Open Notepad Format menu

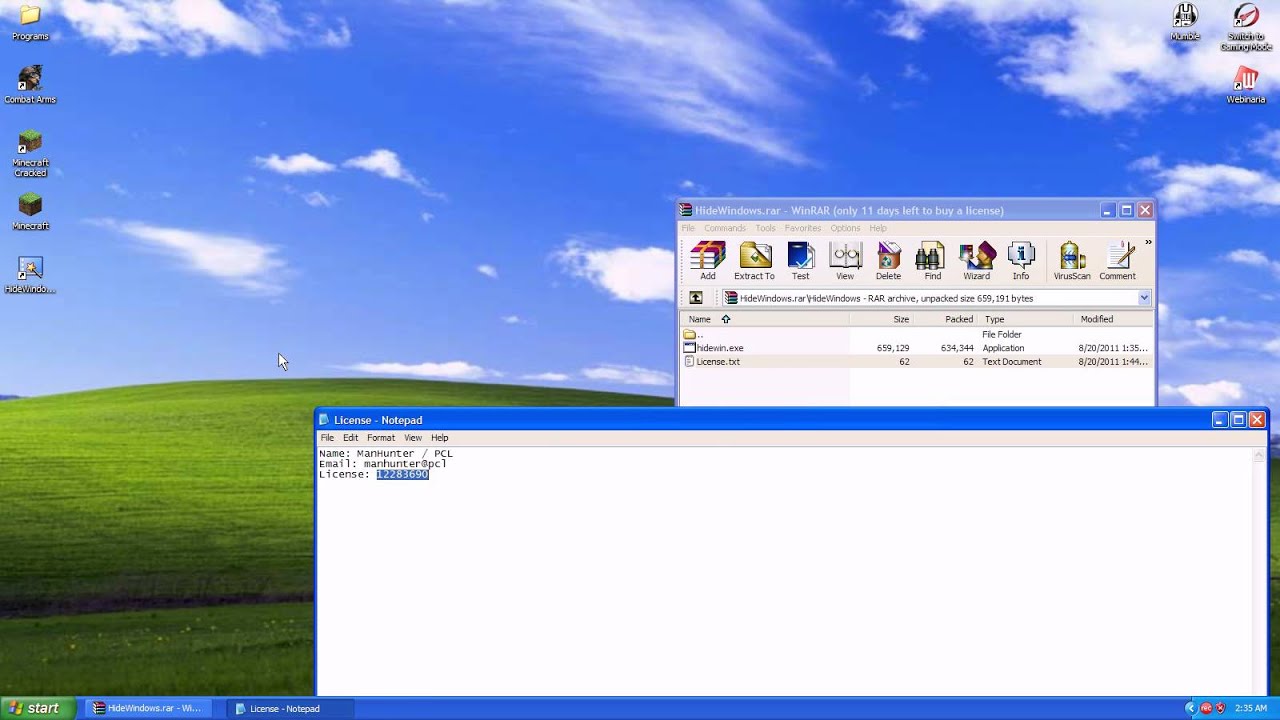pyautogui.click(x=380, y=438)
